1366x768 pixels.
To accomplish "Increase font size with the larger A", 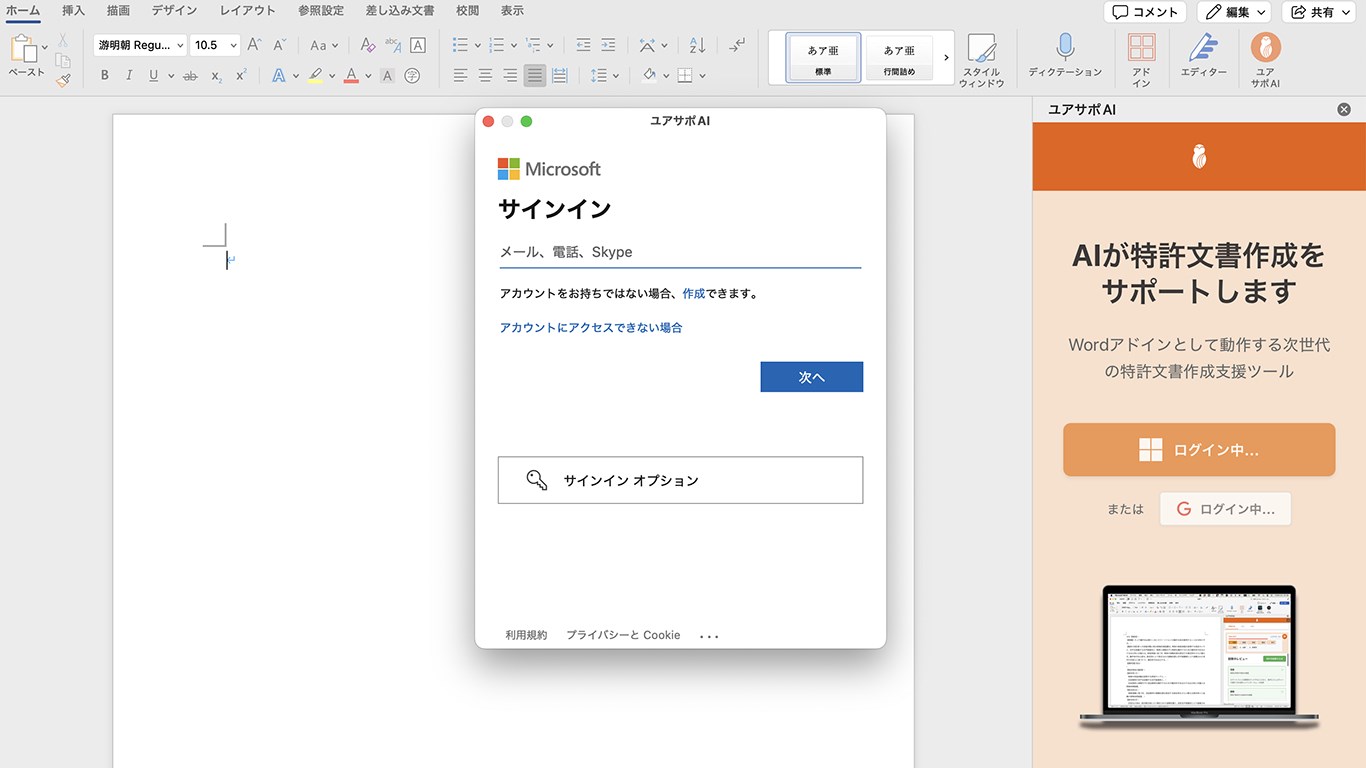I will pos(254,45).
